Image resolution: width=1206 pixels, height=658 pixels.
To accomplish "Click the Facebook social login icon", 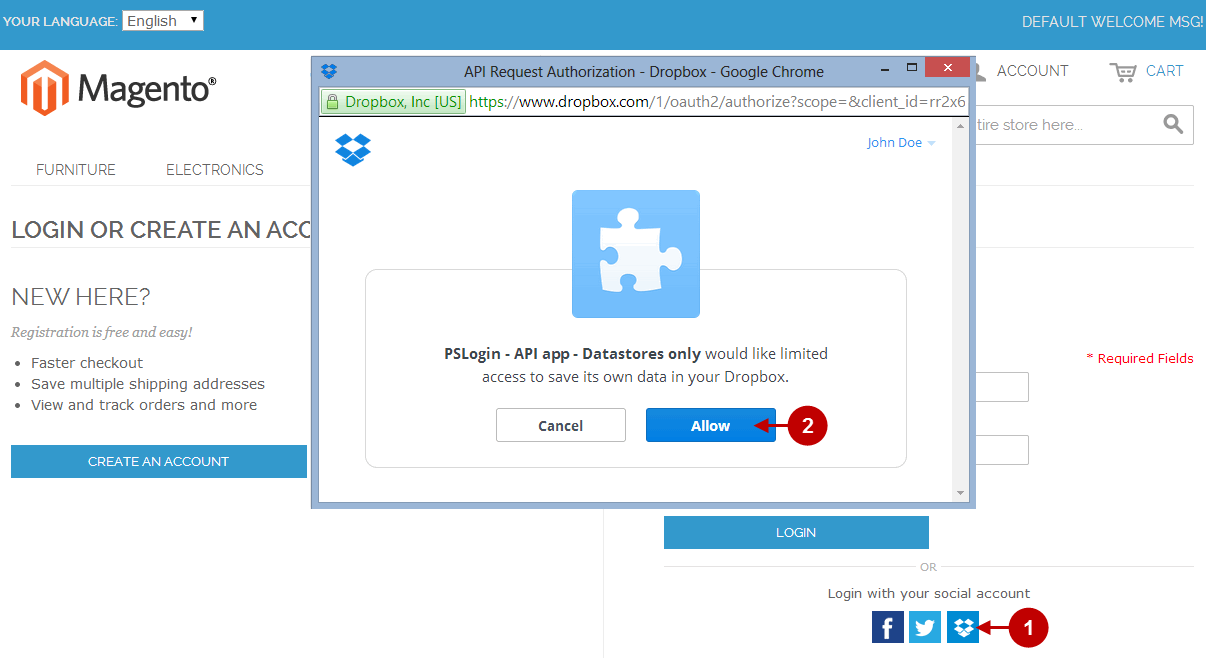I will 888,627.
